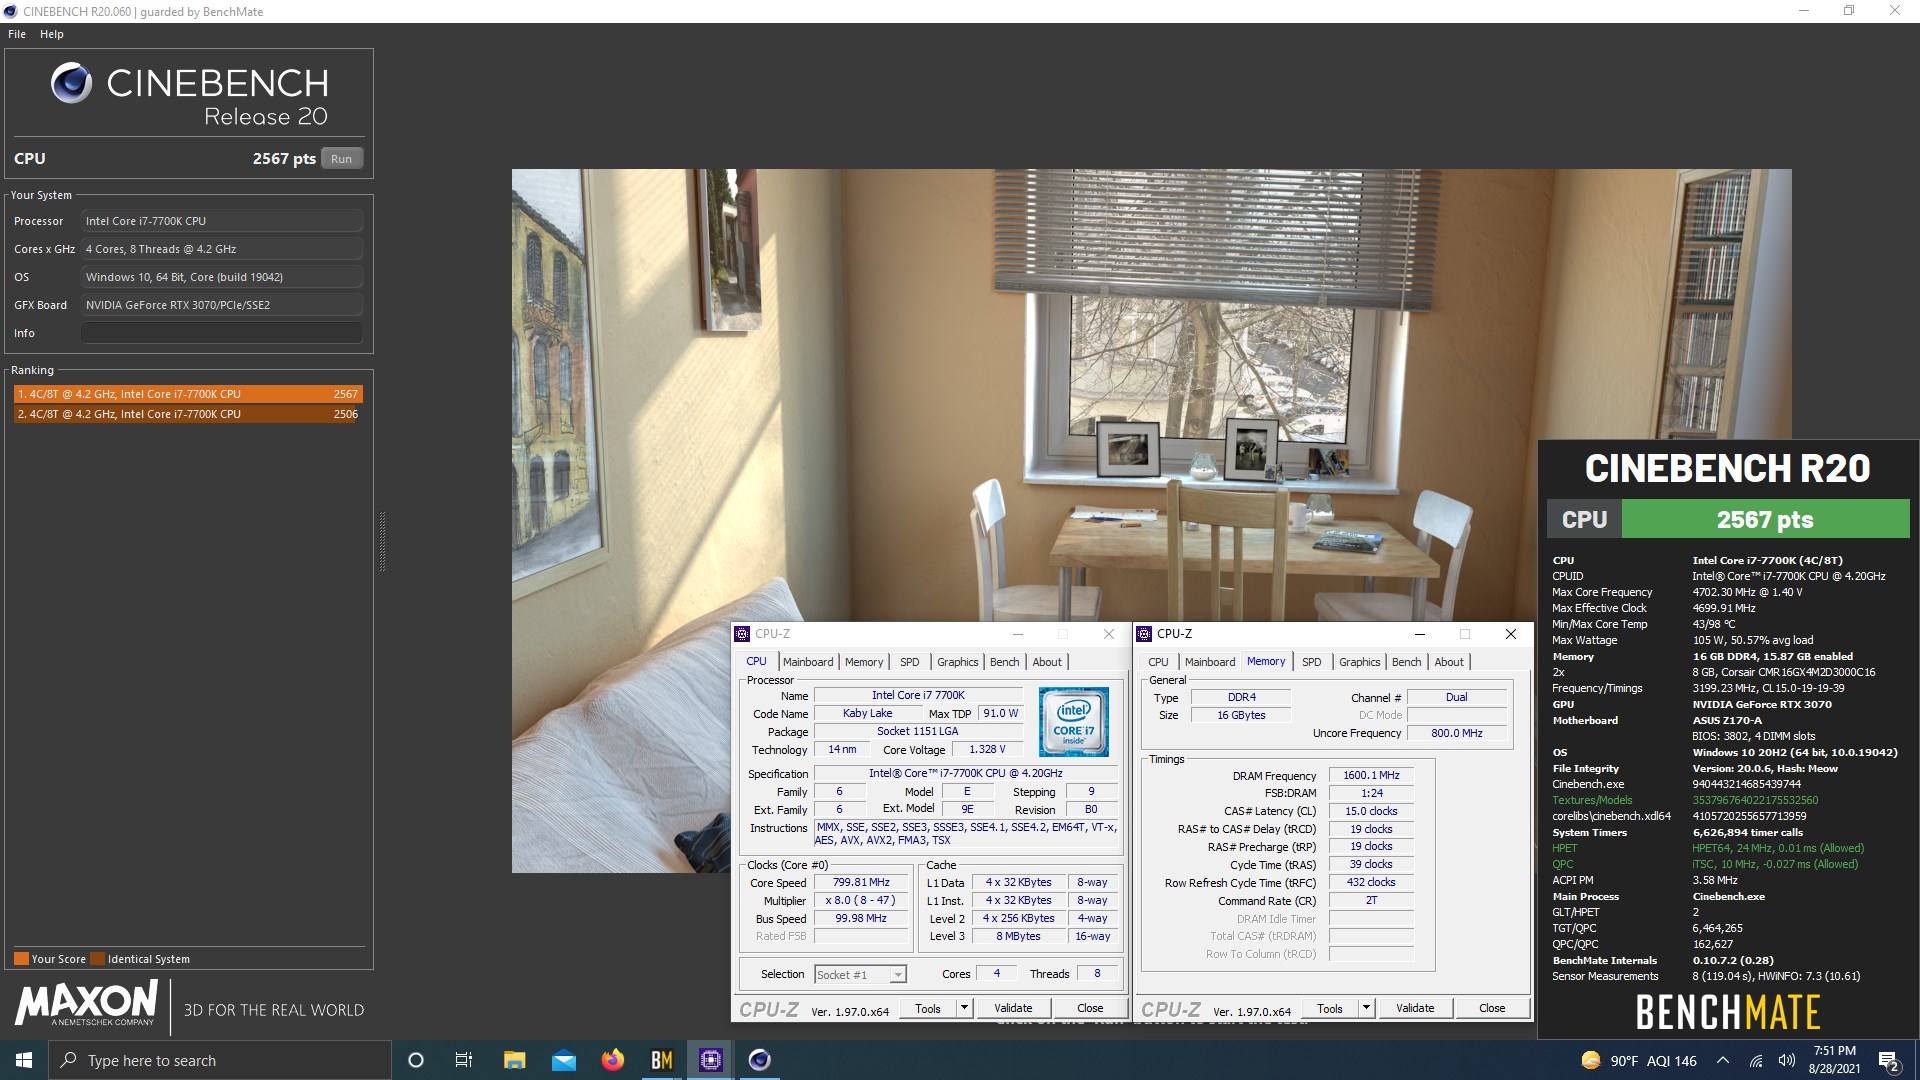Open clock showing 7:51 PM

1834,1060
